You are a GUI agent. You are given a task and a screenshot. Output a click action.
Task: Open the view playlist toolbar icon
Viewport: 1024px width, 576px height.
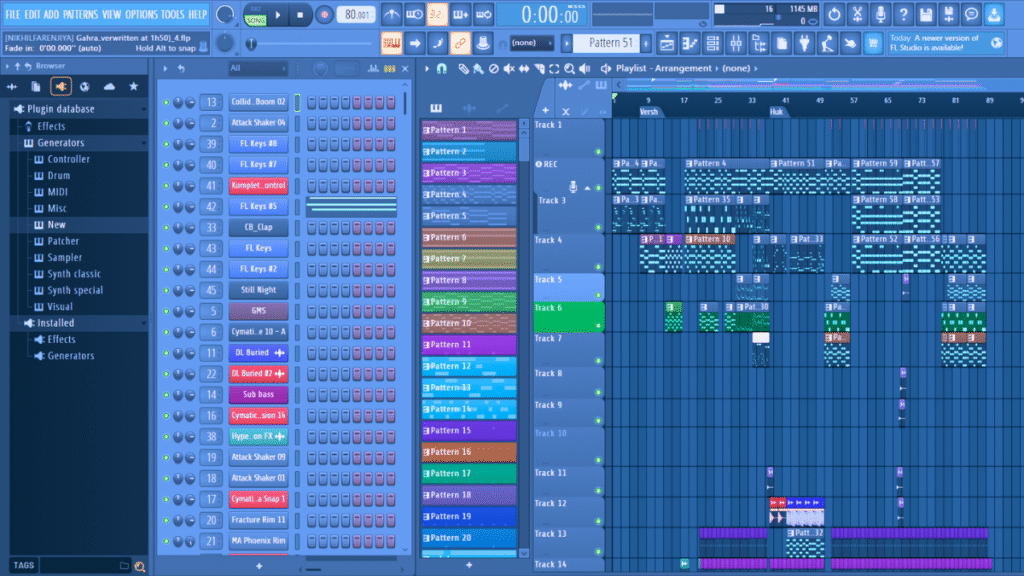tap(667, 44)
